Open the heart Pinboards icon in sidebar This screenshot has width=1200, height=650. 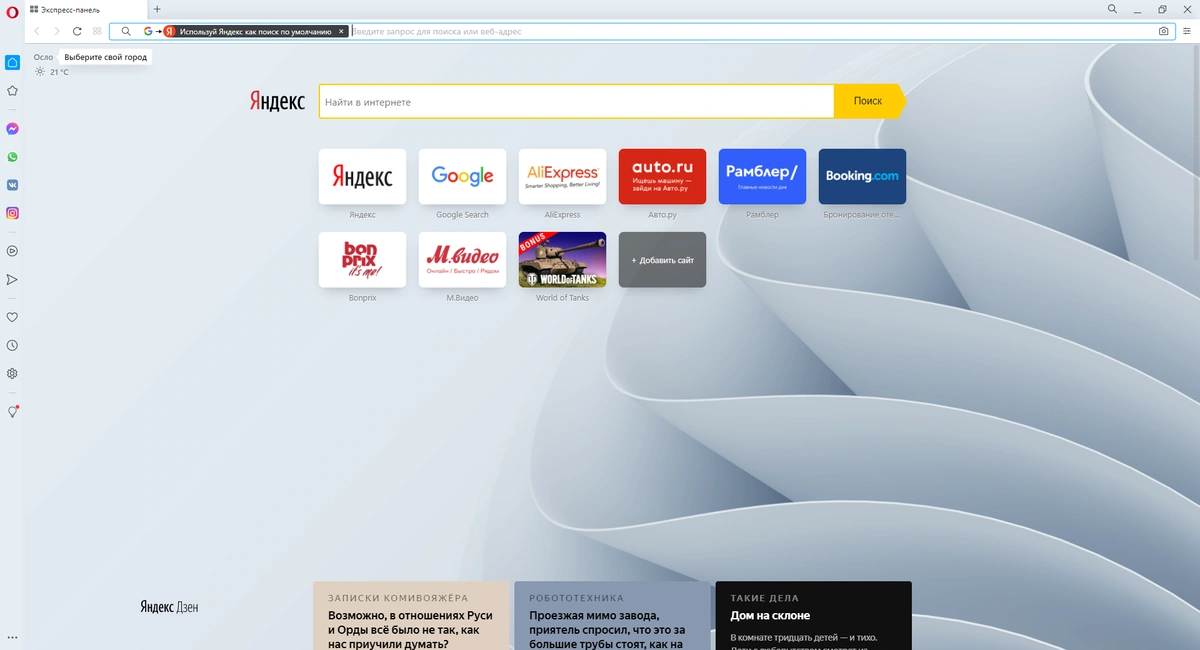point(12,317)
